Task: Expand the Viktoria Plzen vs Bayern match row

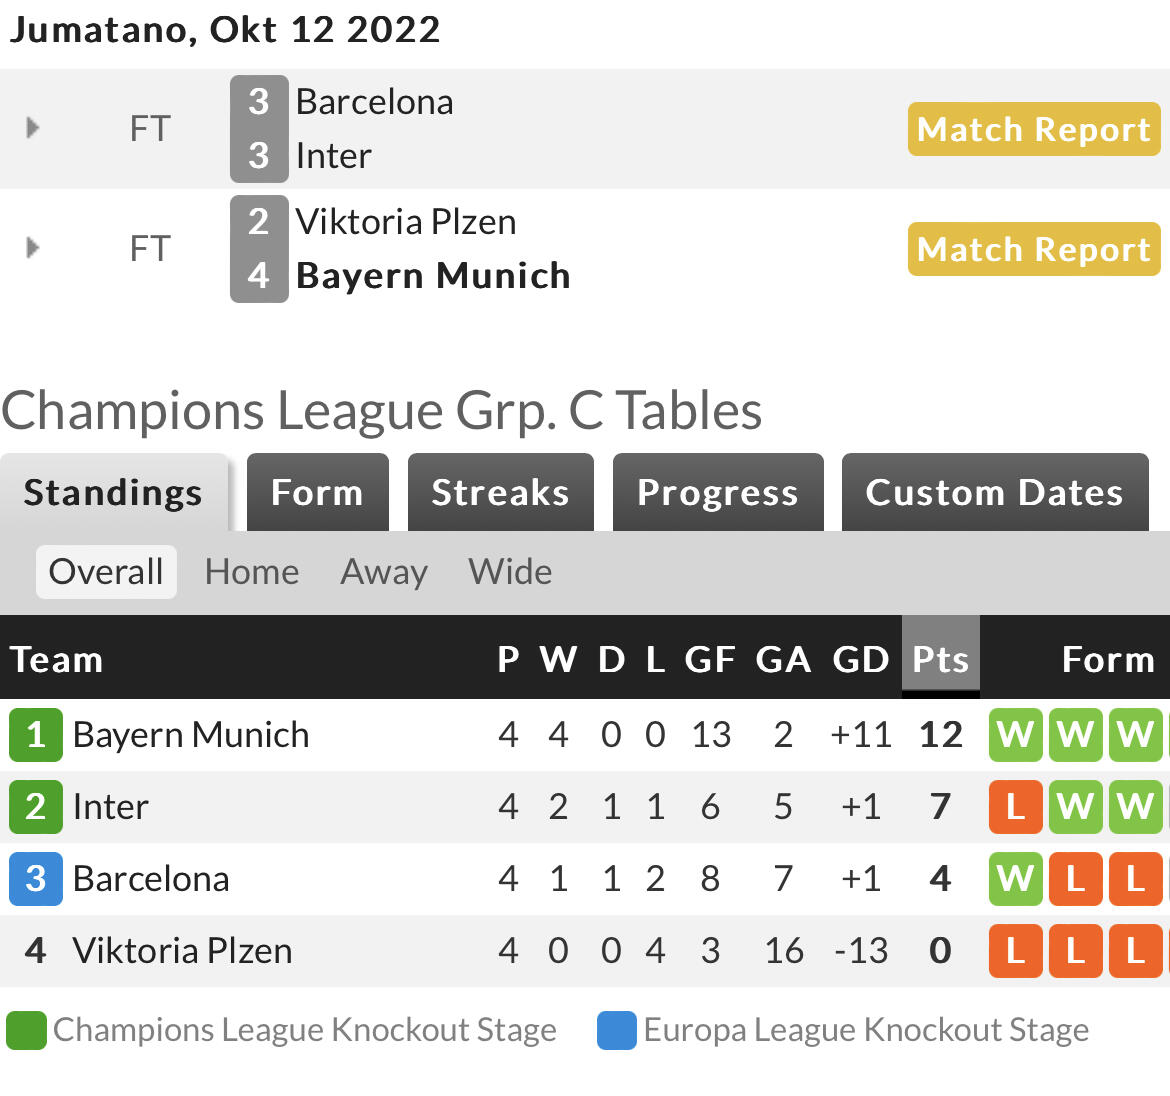Action: pyautogui.click(x=32, y=248)
